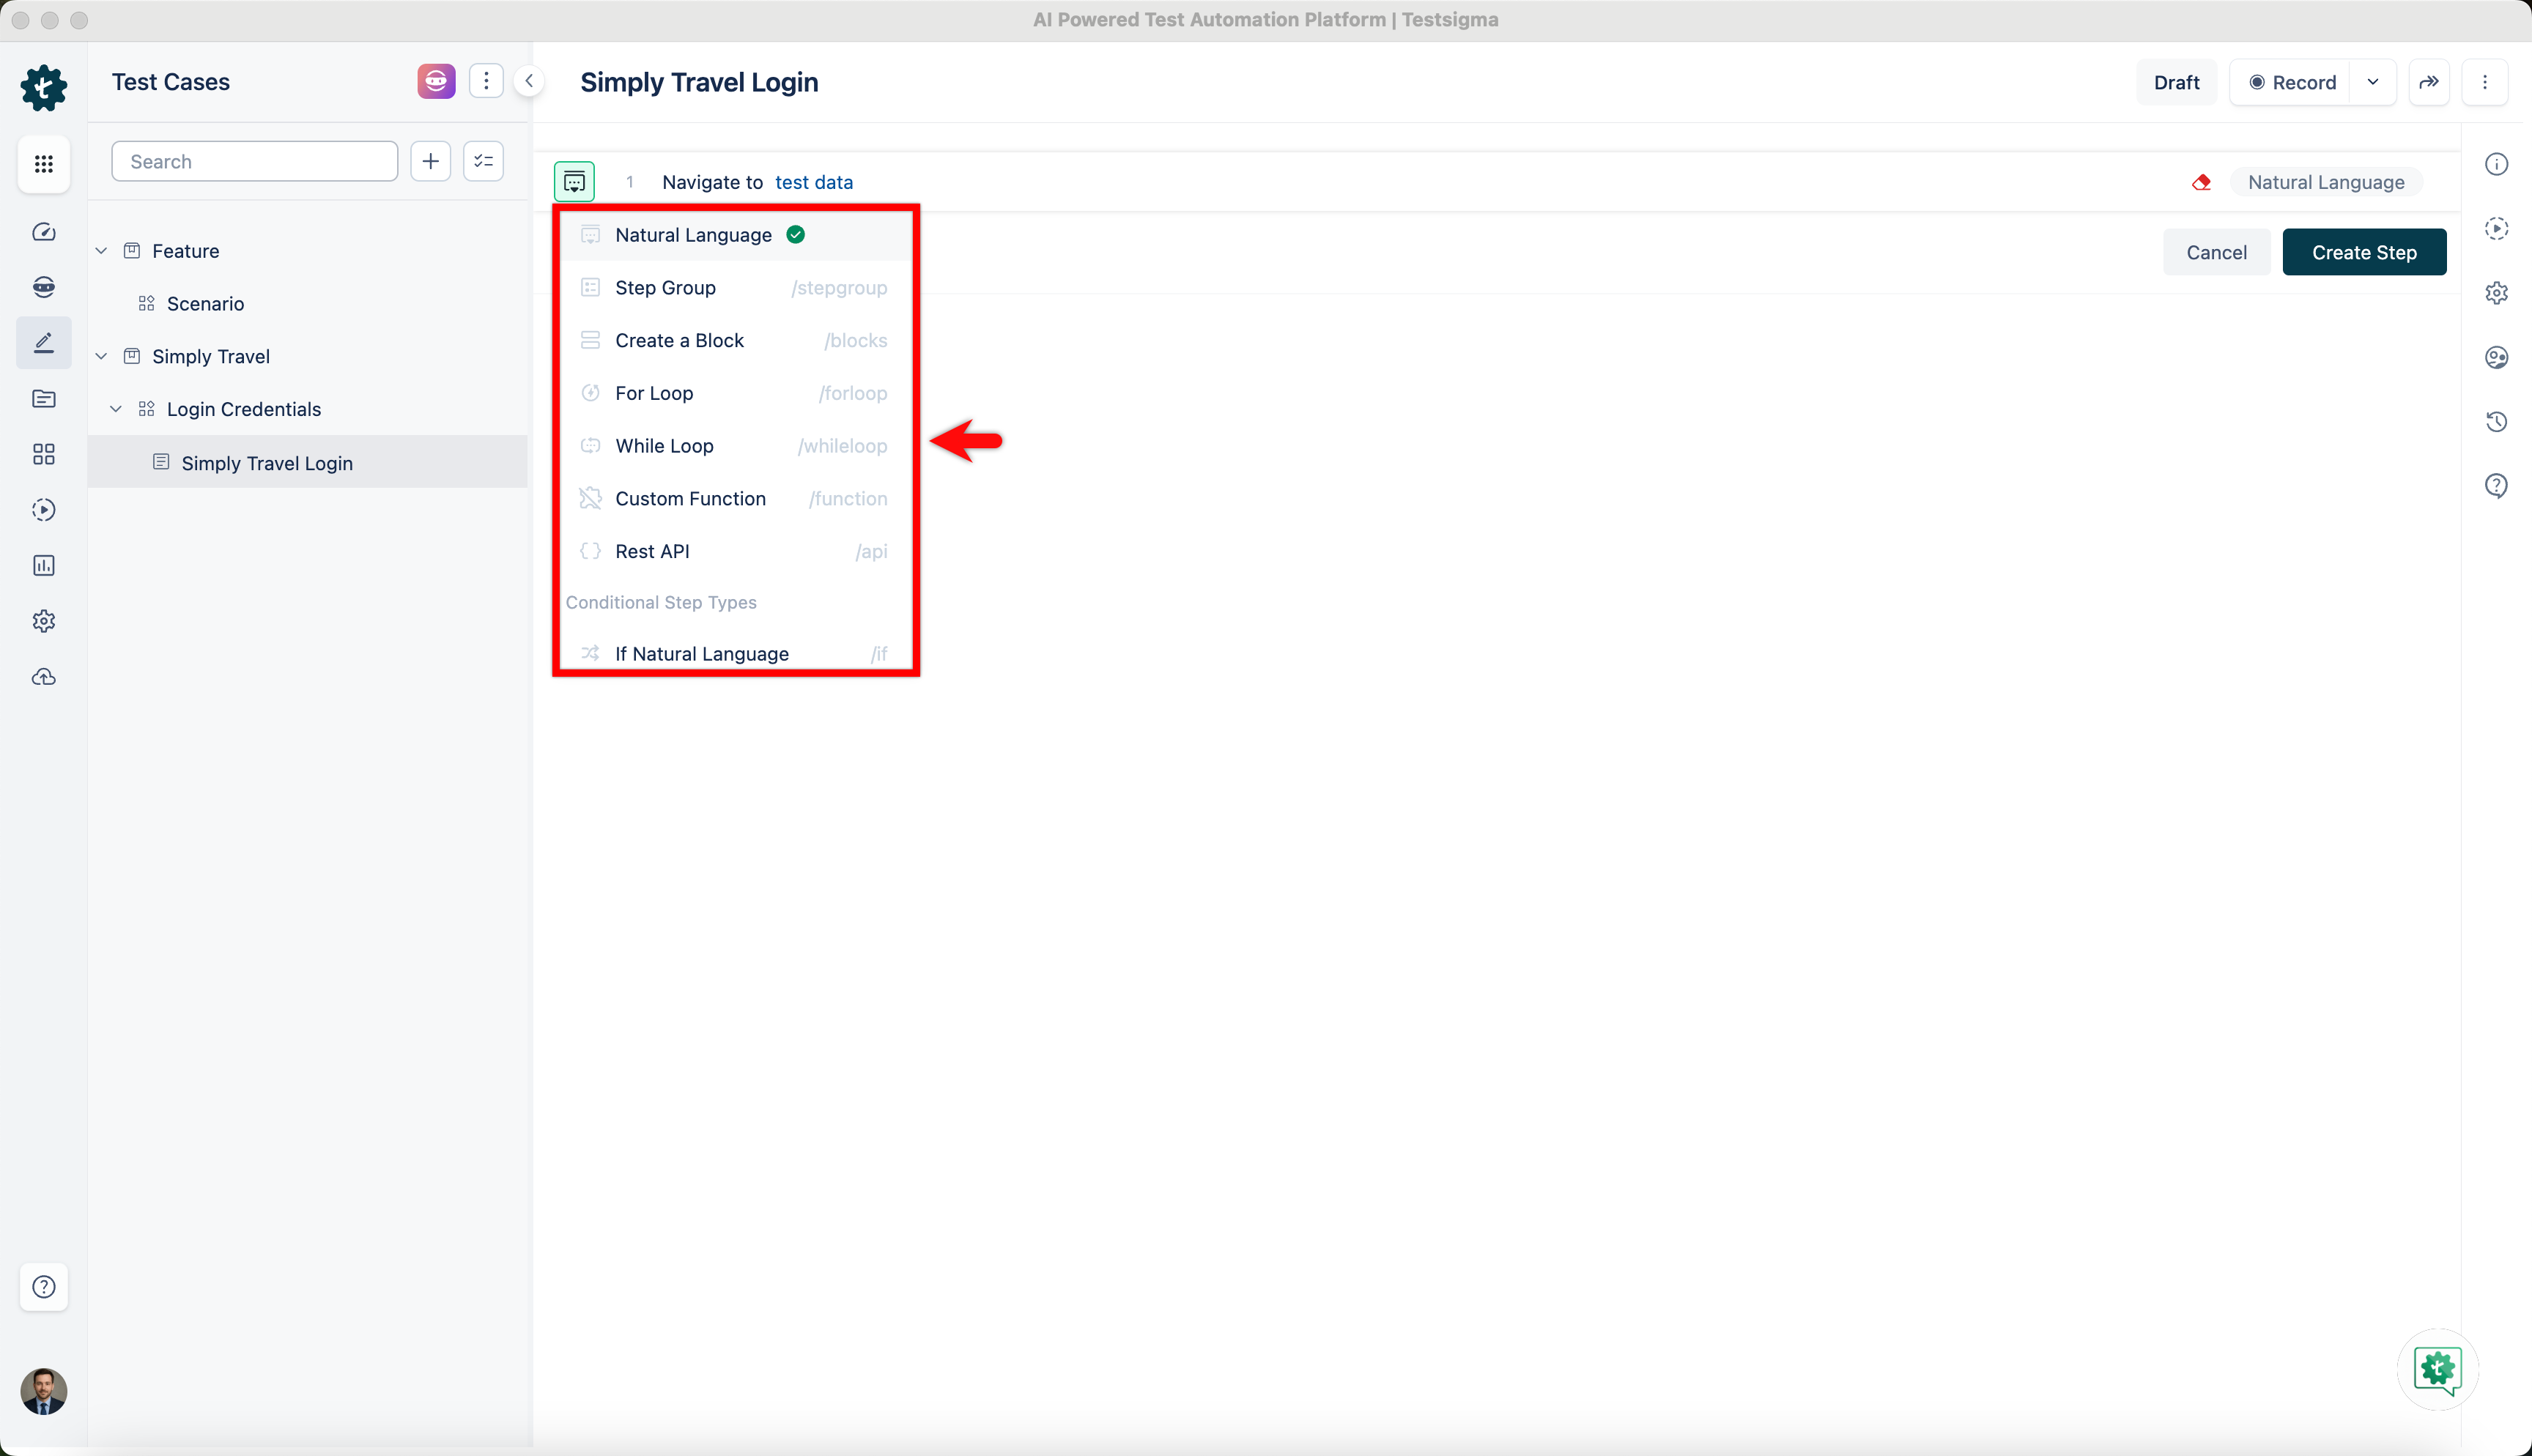Image resolution: width=2532 pixels, height=1456 pixels.
Task: Collapse the Test Cases side panel
Action: 529,81
